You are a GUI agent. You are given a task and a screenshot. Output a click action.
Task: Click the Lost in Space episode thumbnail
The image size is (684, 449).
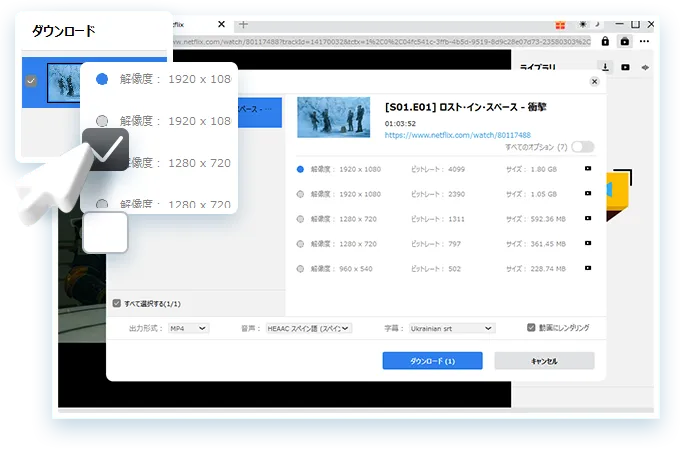(x=334, y=117)
